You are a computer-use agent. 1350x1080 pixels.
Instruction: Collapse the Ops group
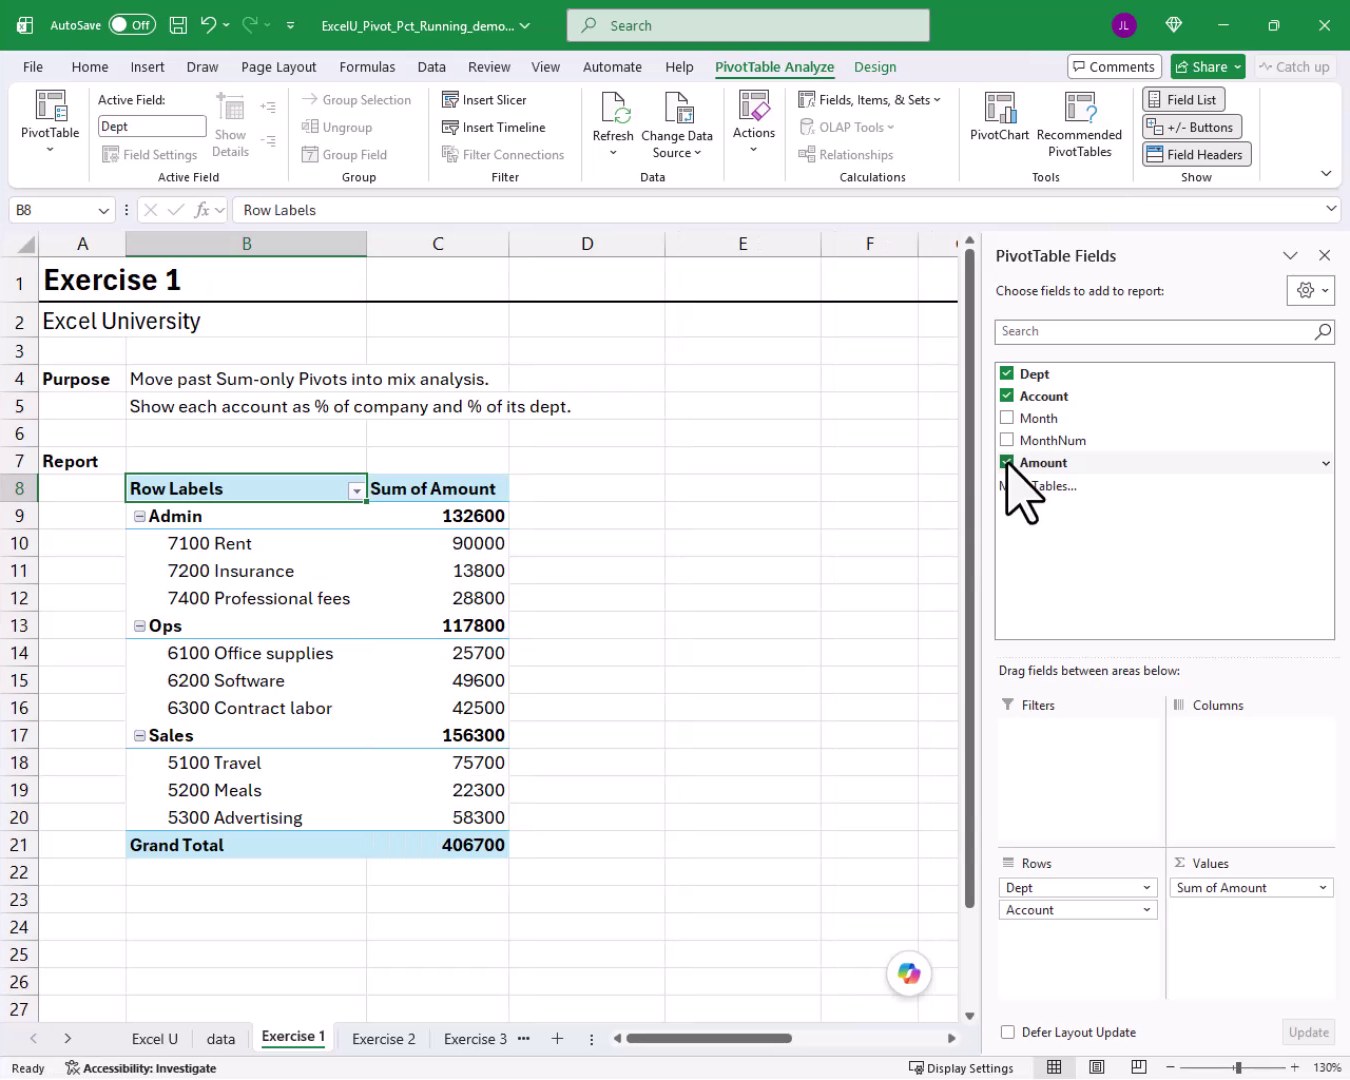click(140, 626)
